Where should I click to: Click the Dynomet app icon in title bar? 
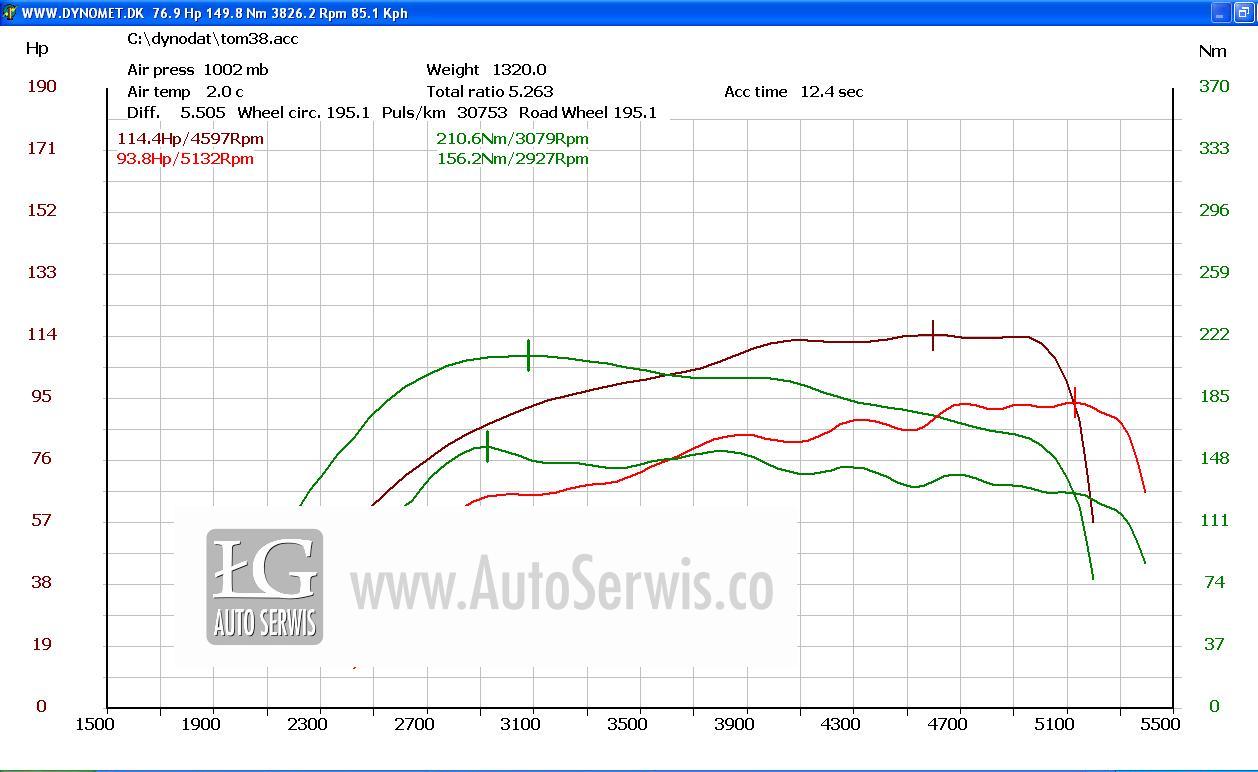[10, 13]
